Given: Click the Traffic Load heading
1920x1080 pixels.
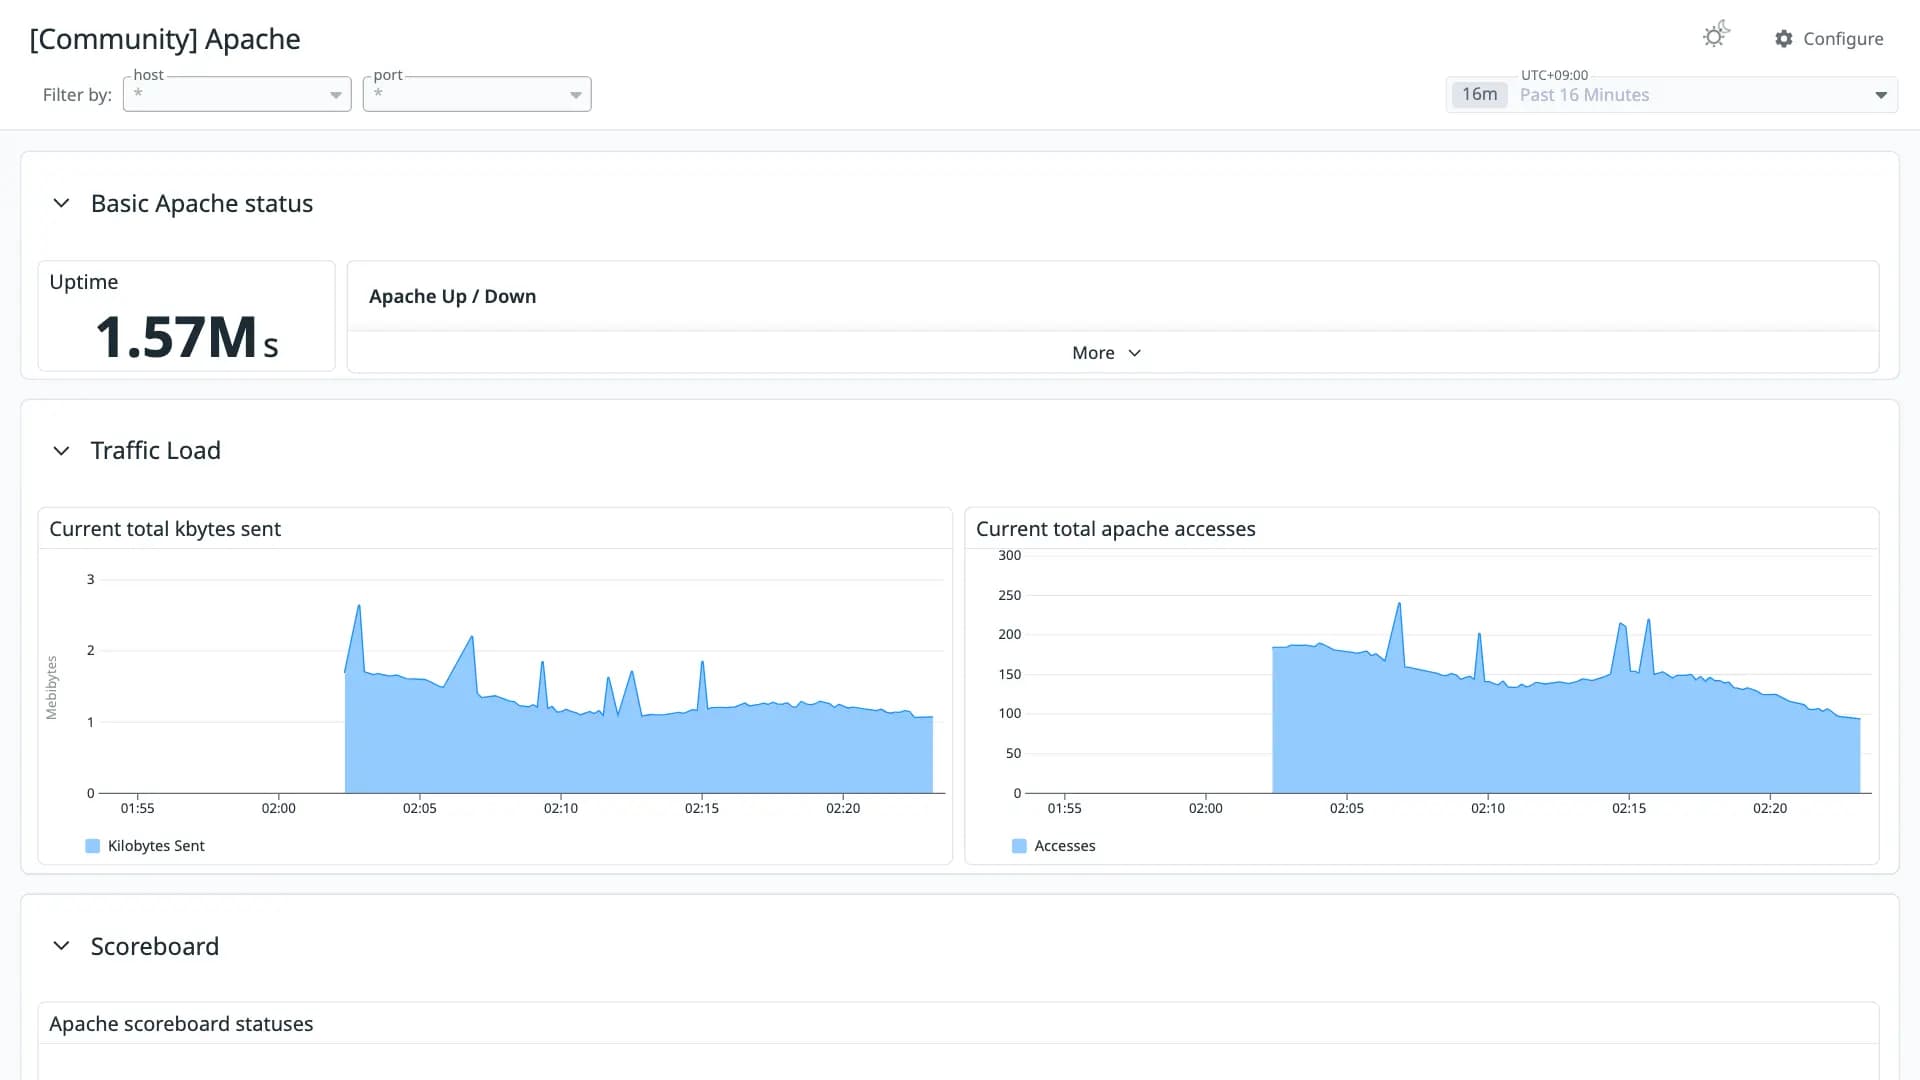Looking at the screenshot, I should [156, 451].
